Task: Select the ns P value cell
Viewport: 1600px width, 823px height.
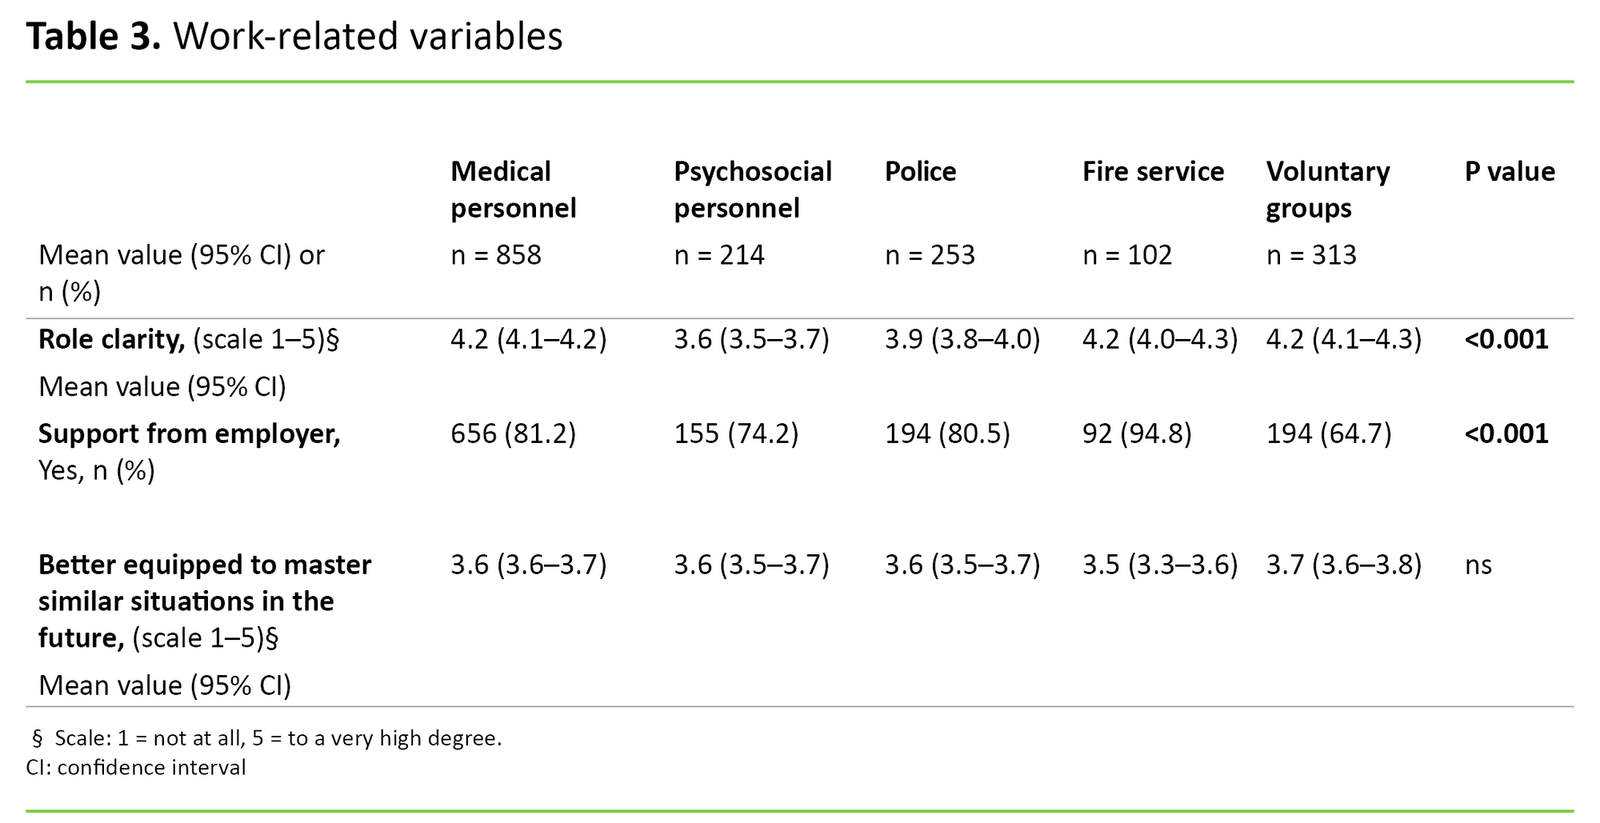Action: [x=1478, y=565]
